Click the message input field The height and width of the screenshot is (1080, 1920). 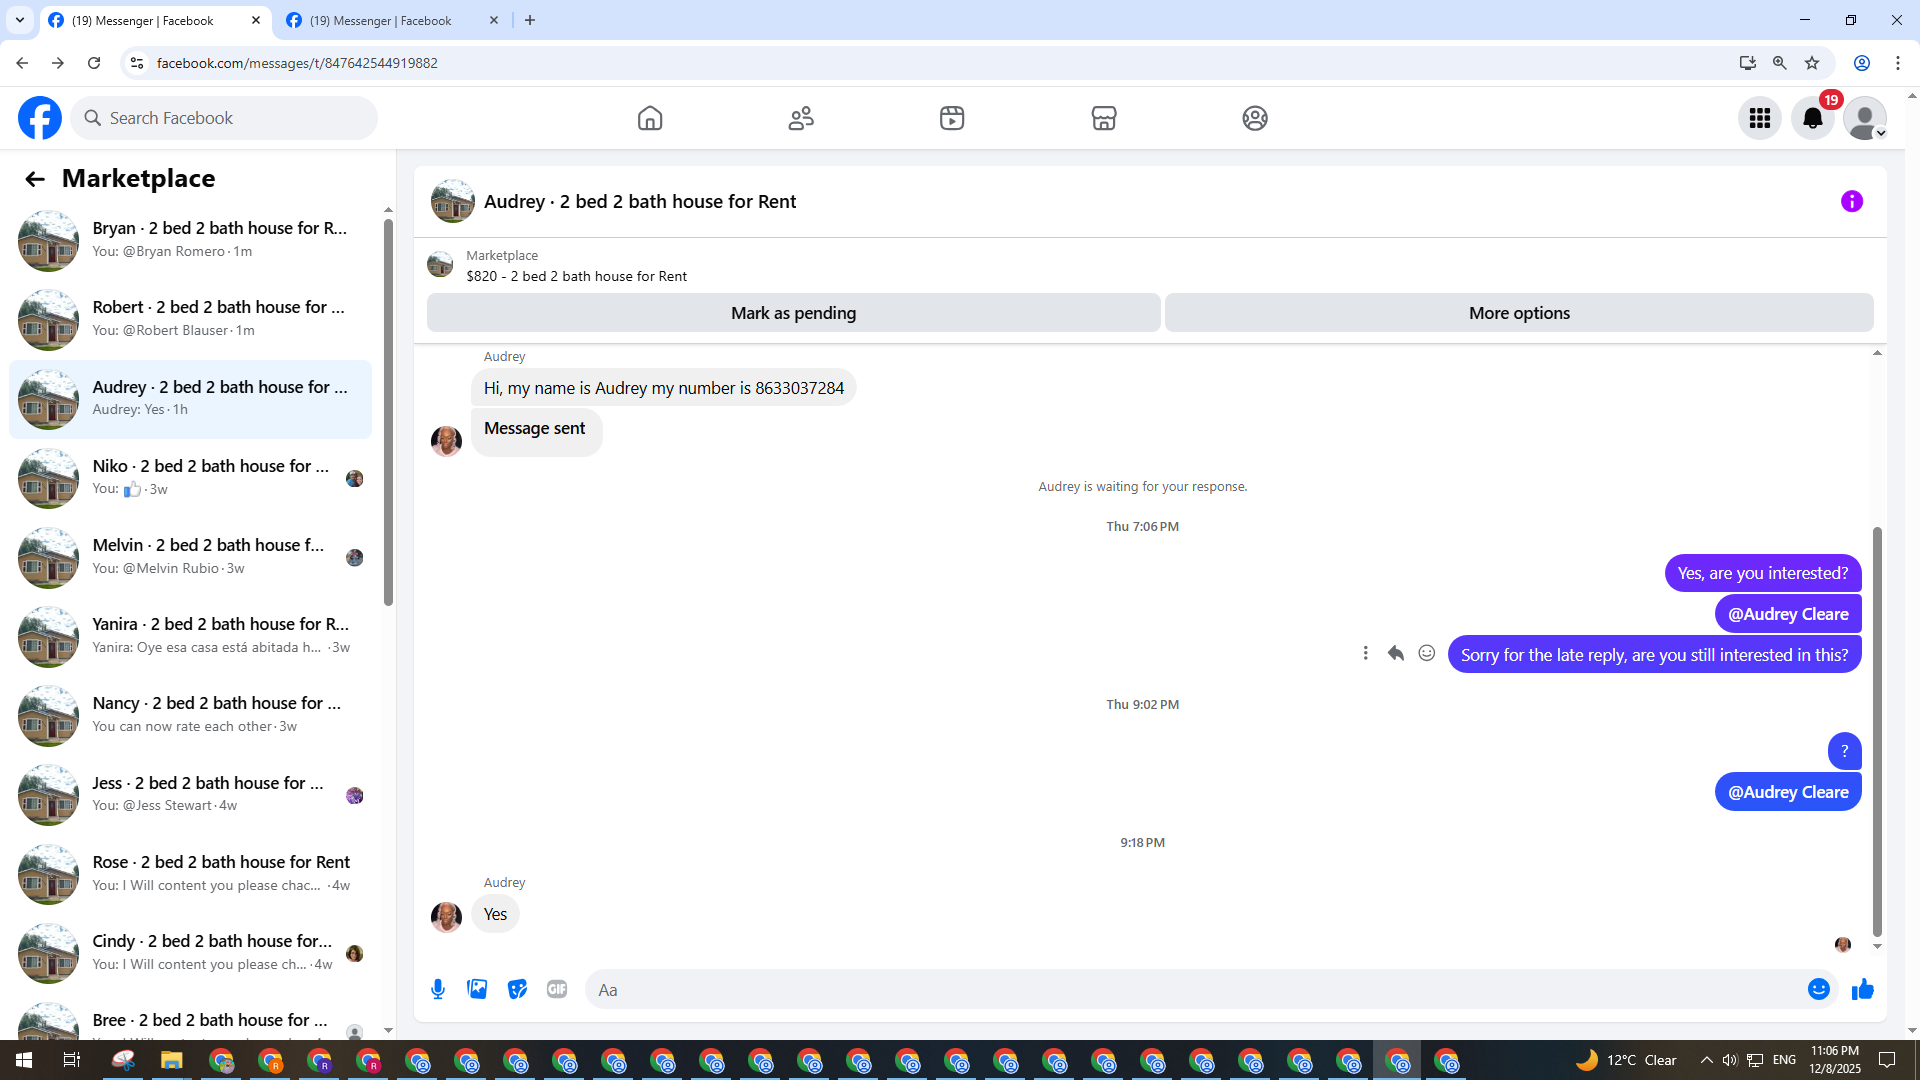pos(1195,989)
